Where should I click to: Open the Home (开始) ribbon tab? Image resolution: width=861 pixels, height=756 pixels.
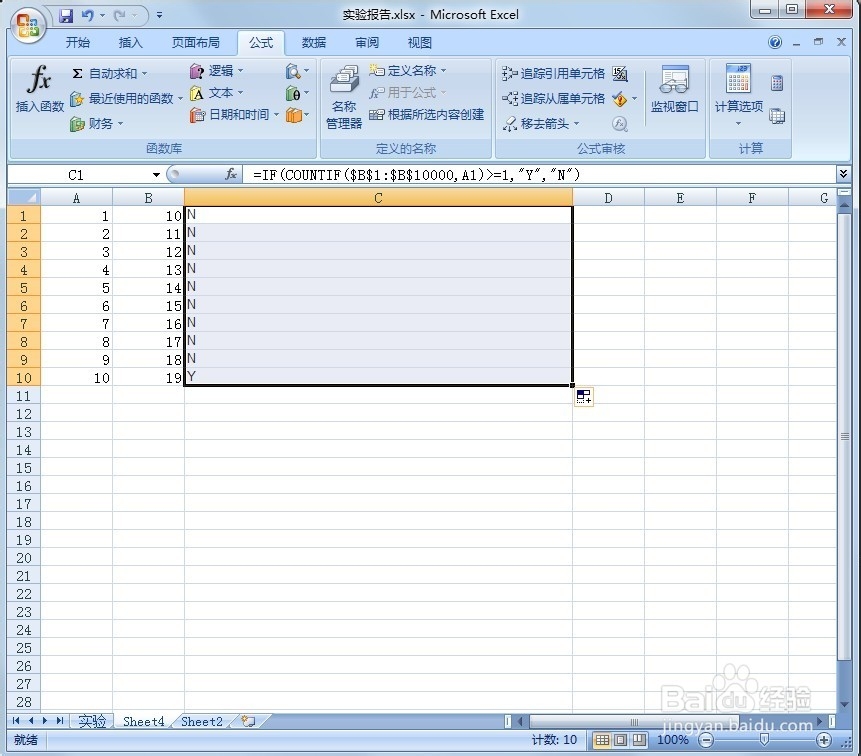click(x=77, y=43)
